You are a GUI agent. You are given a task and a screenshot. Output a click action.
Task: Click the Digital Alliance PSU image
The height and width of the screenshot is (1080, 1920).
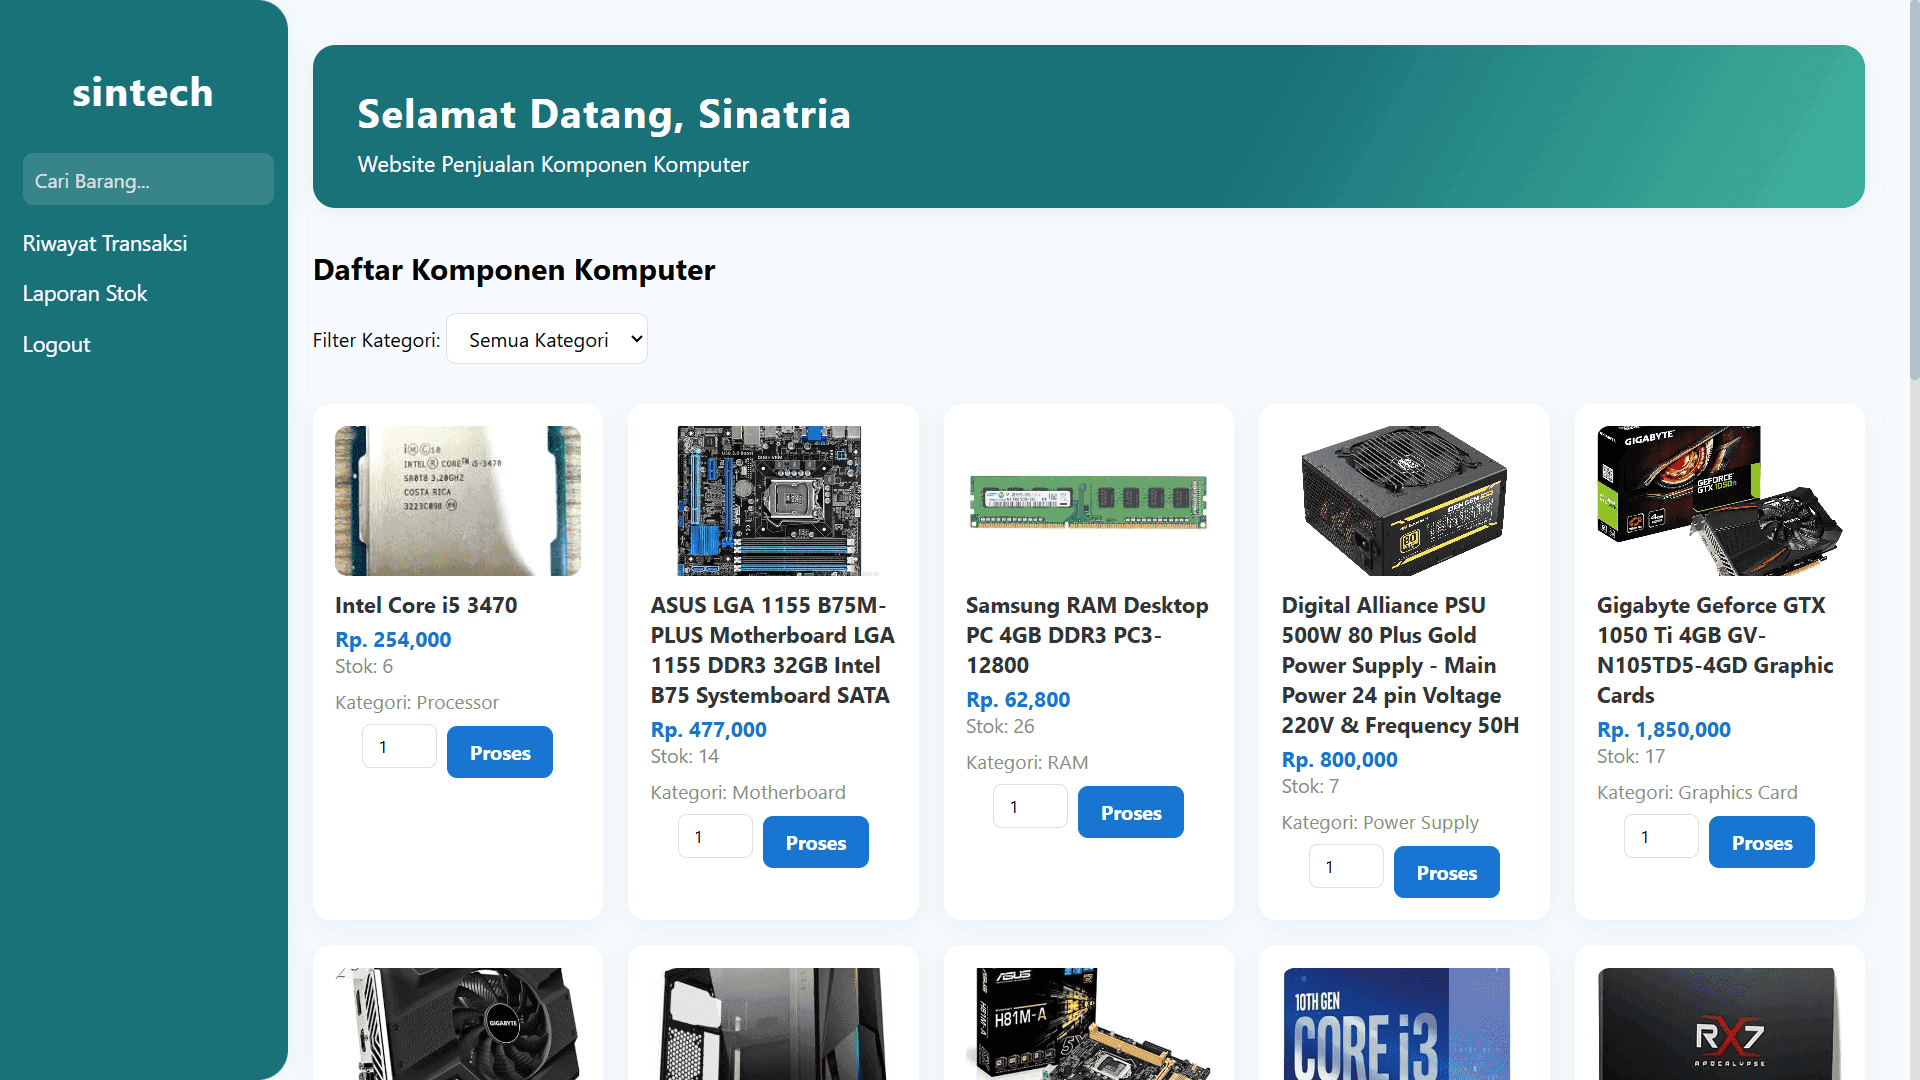(1404, 501)
